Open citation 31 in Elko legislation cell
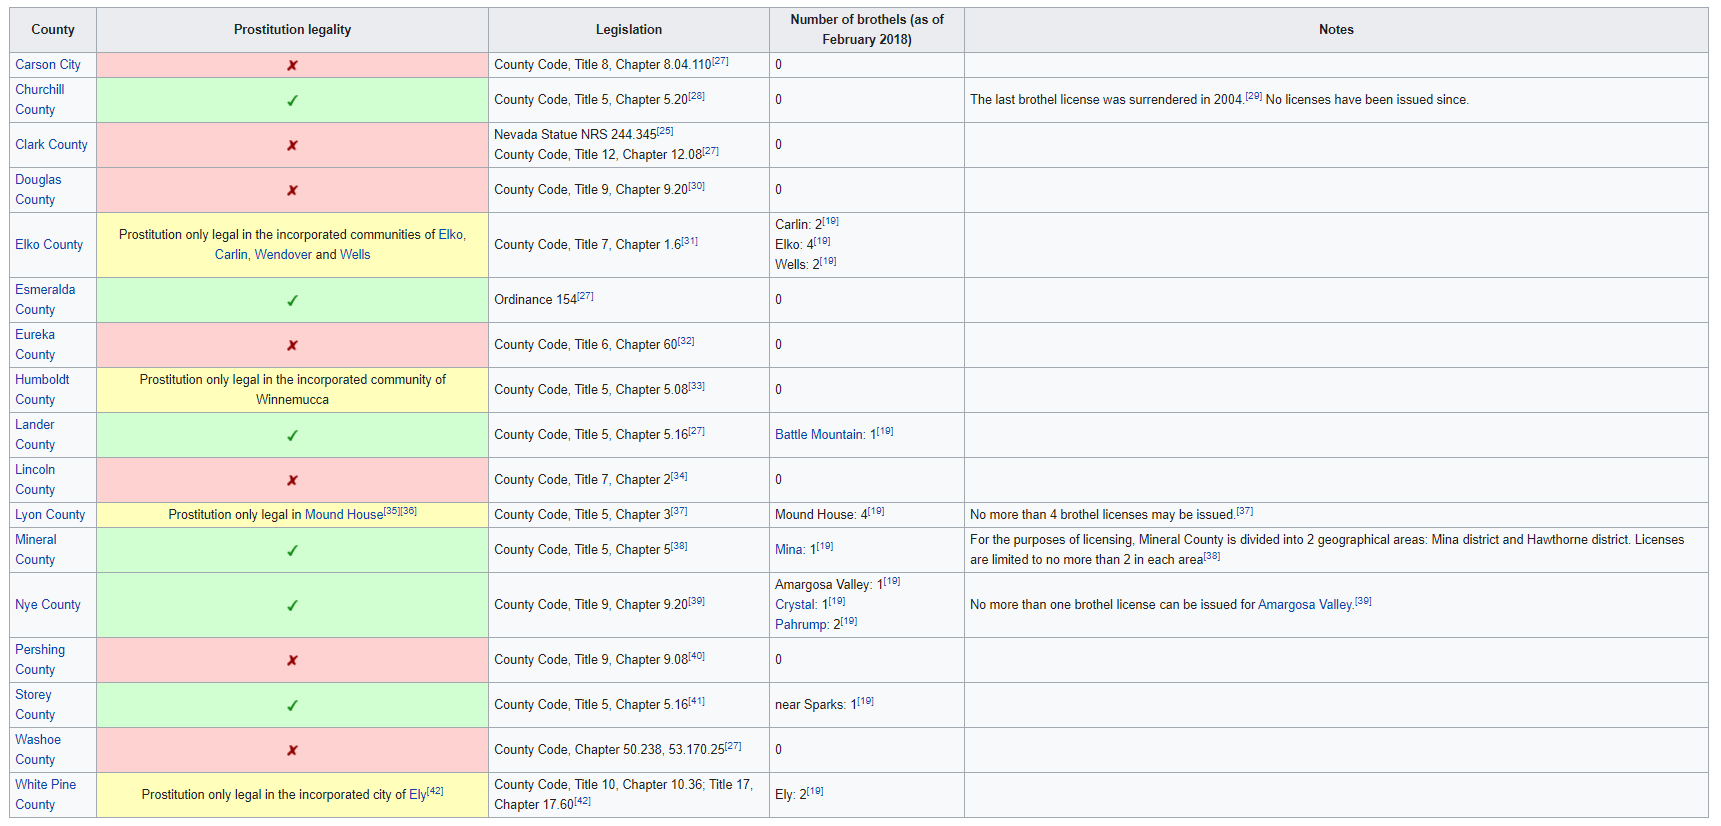The height and width of the screenshot is (826, 1721). [x=690, y=241]
